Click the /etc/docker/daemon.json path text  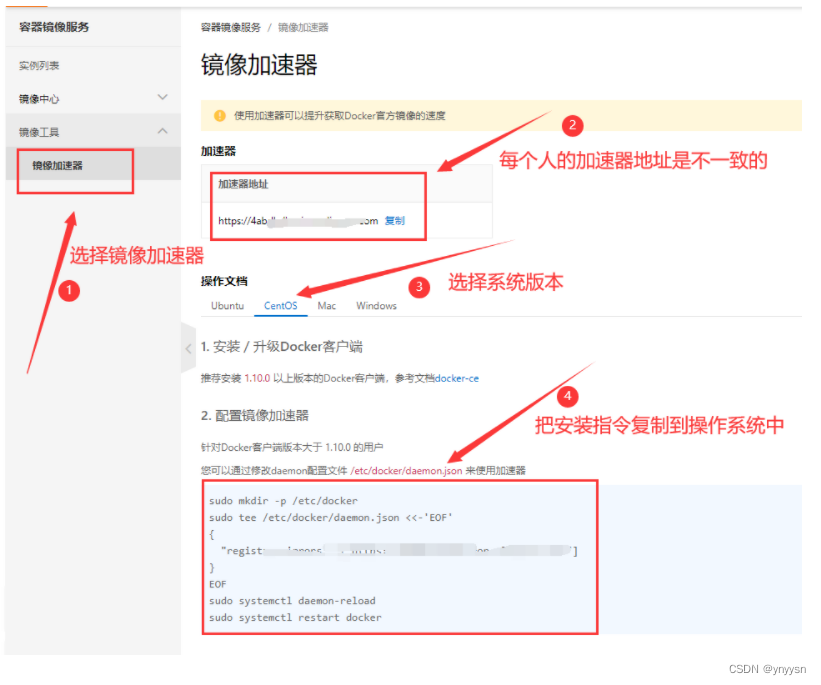tap(406, 470)
